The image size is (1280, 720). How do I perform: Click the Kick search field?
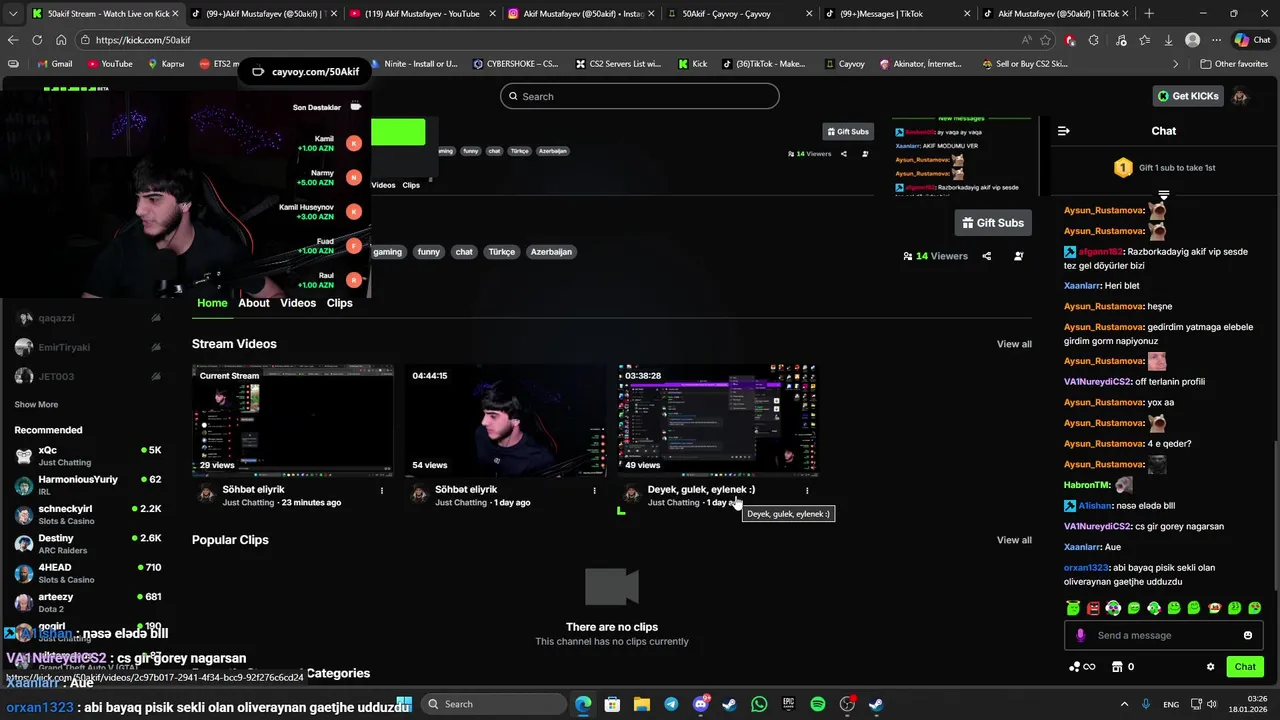point(640,96)
